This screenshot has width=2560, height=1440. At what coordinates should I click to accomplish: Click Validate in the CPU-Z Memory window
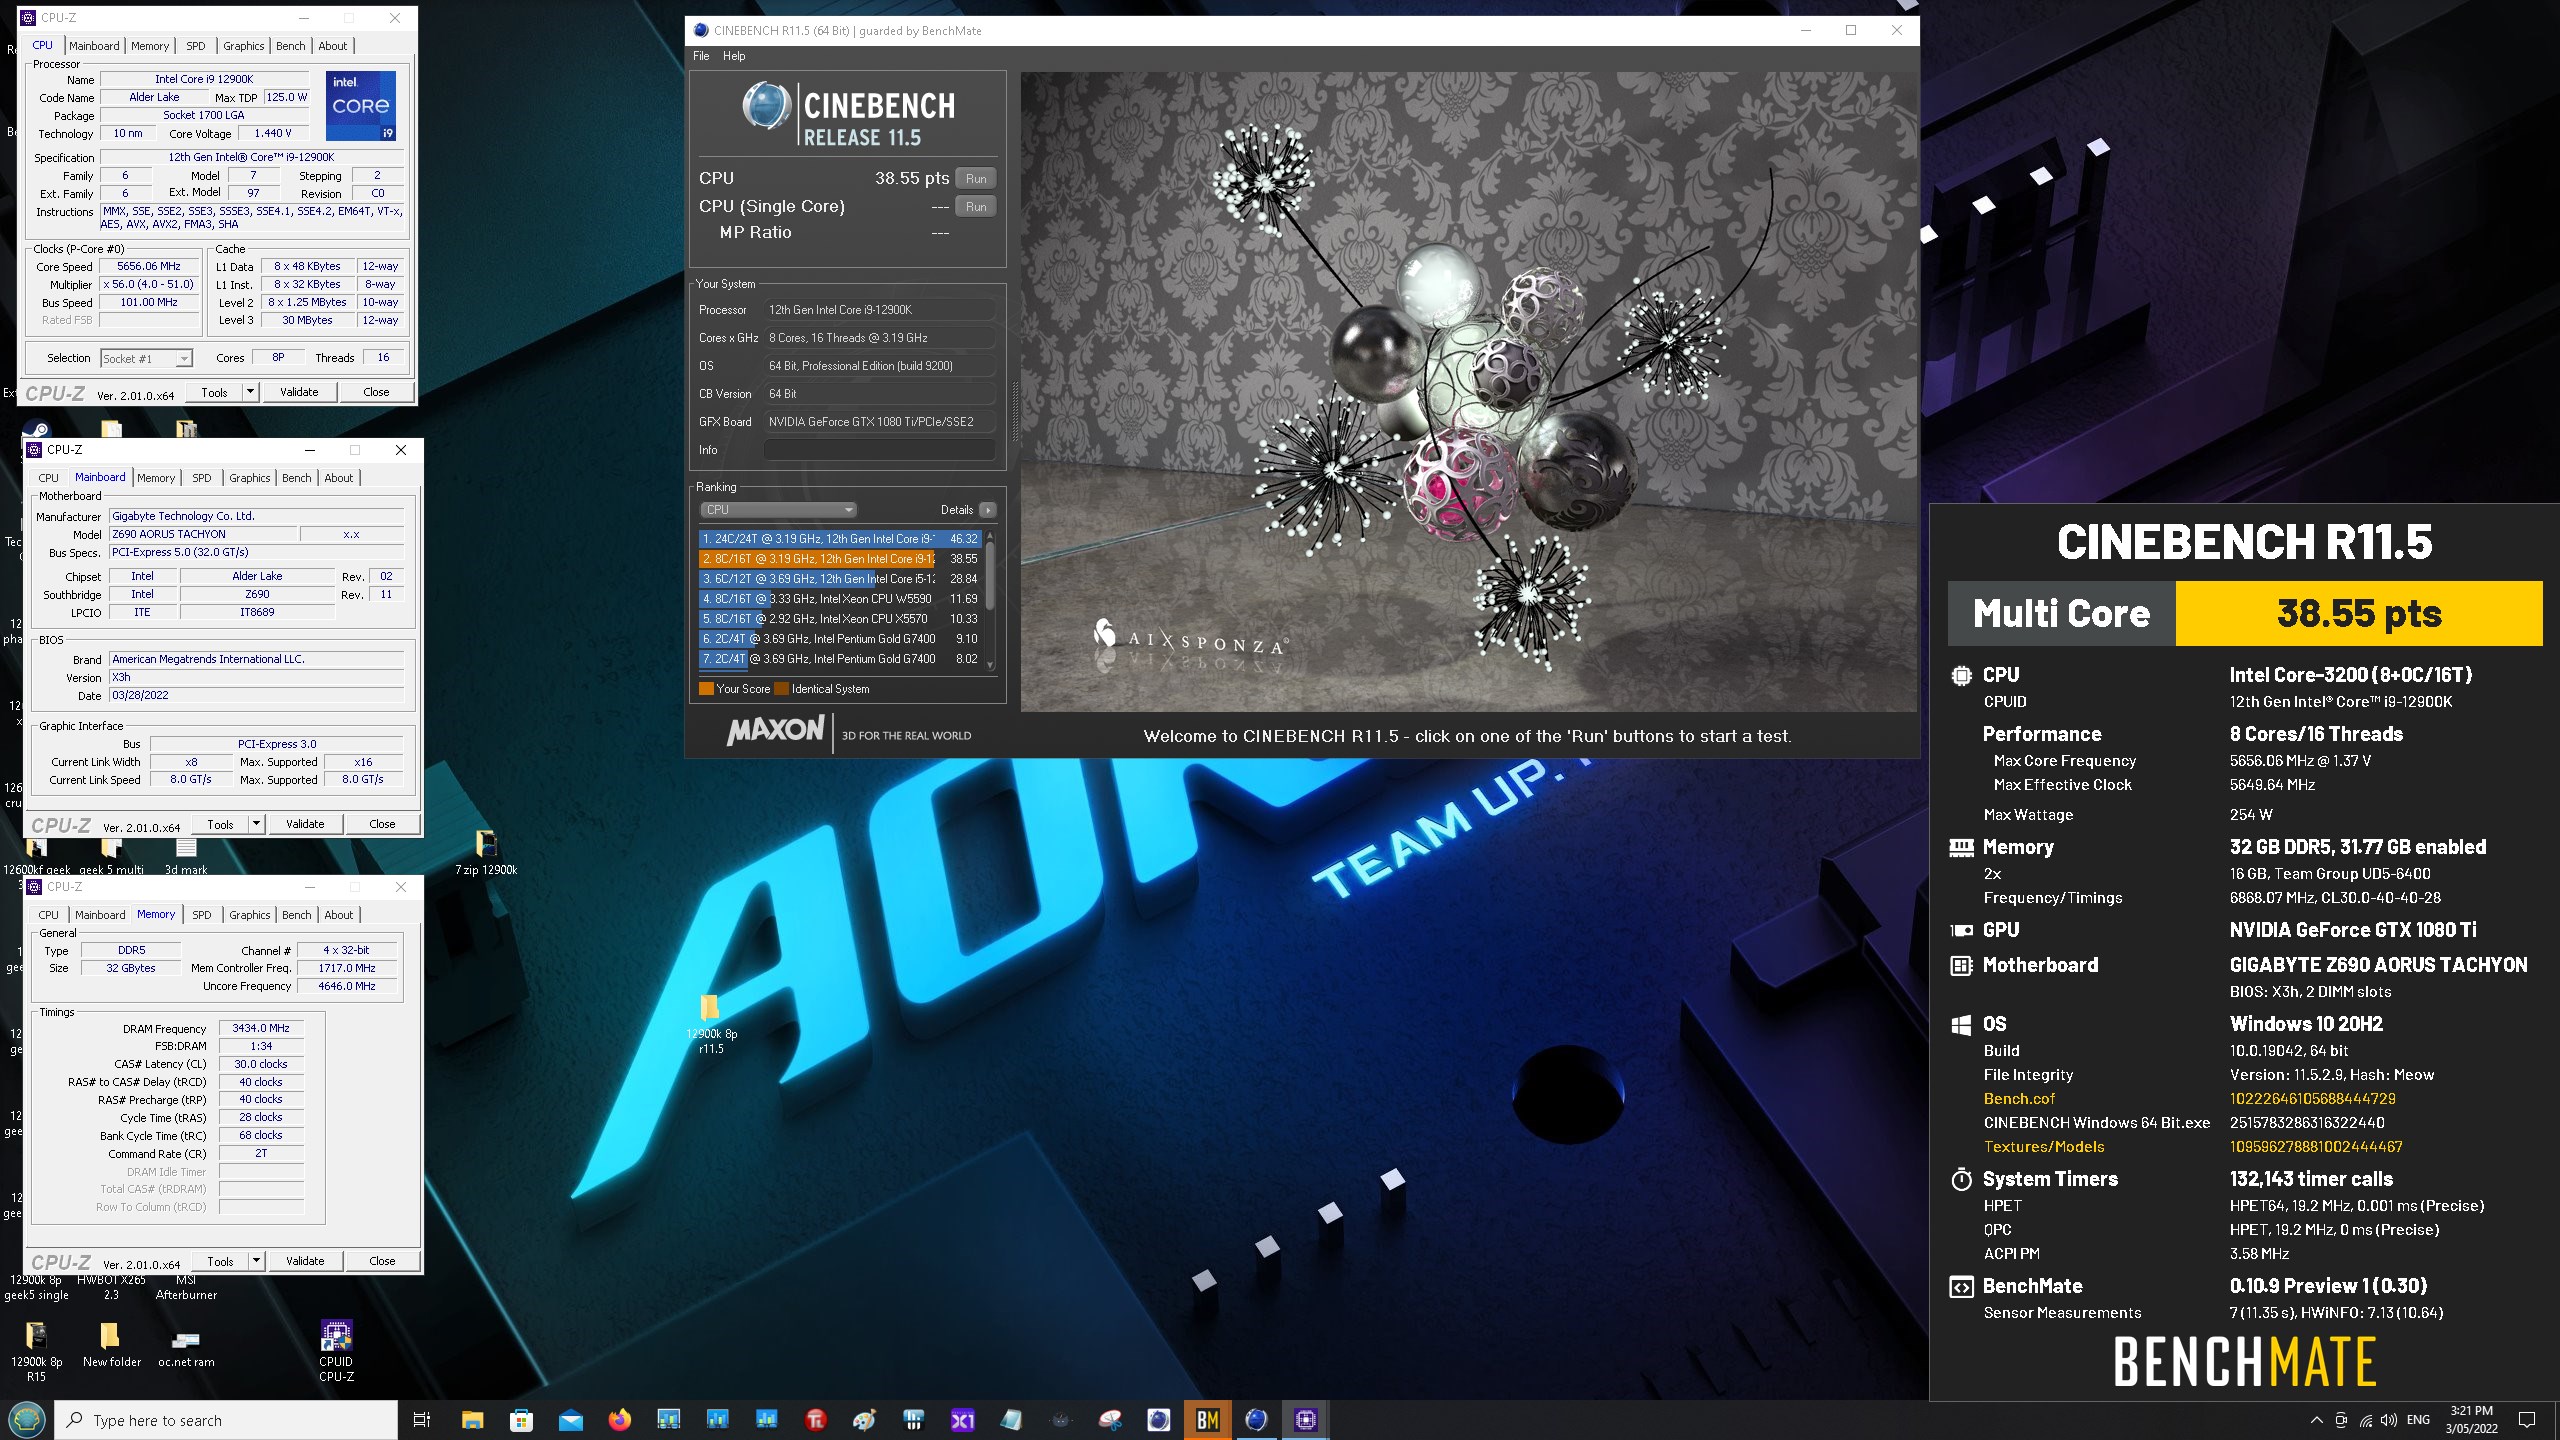point(305,1261)
